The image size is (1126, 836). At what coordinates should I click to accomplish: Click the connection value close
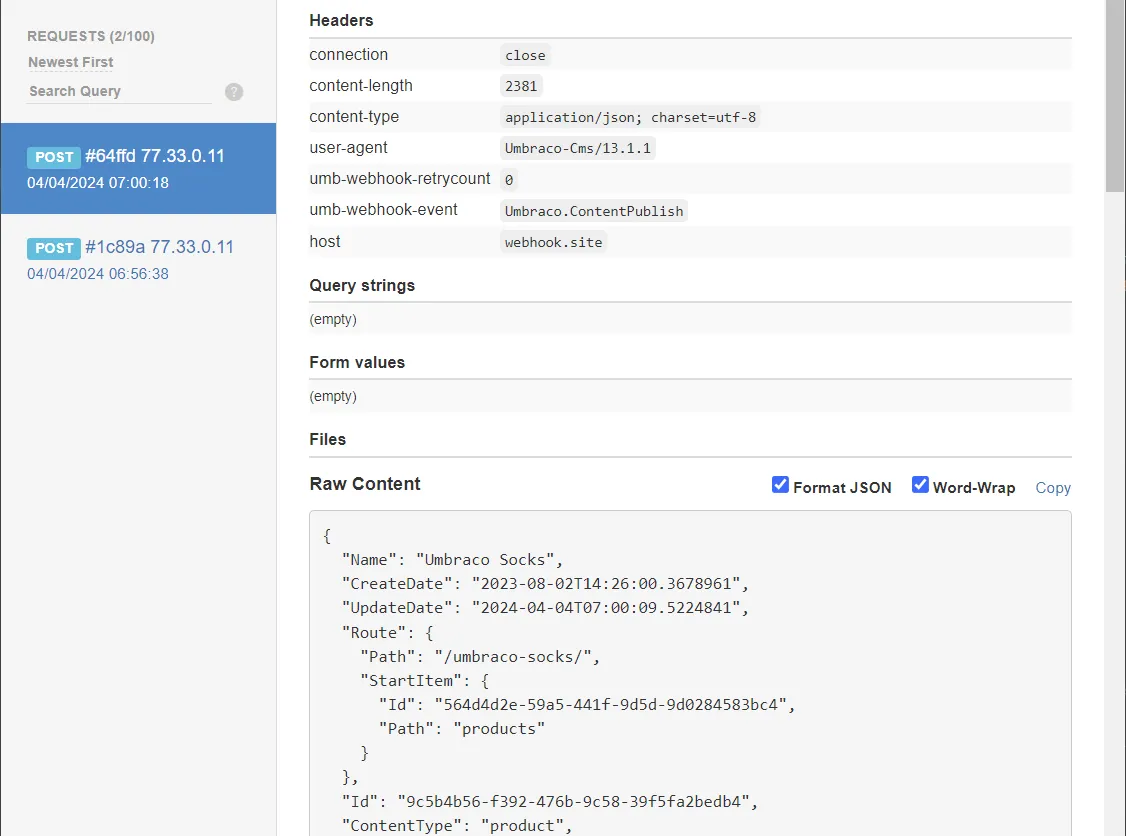pyautogui.click(x=525, y=55)
